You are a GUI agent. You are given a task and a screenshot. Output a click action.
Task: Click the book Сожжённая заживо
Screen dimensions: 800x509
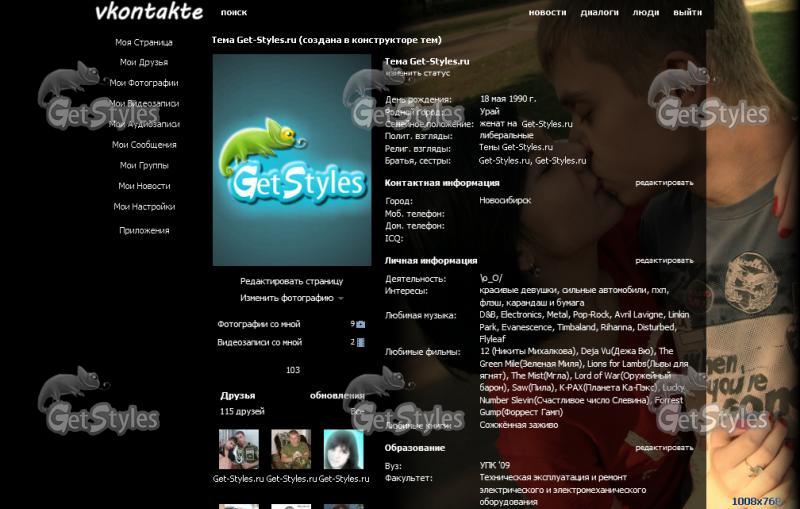518,425
